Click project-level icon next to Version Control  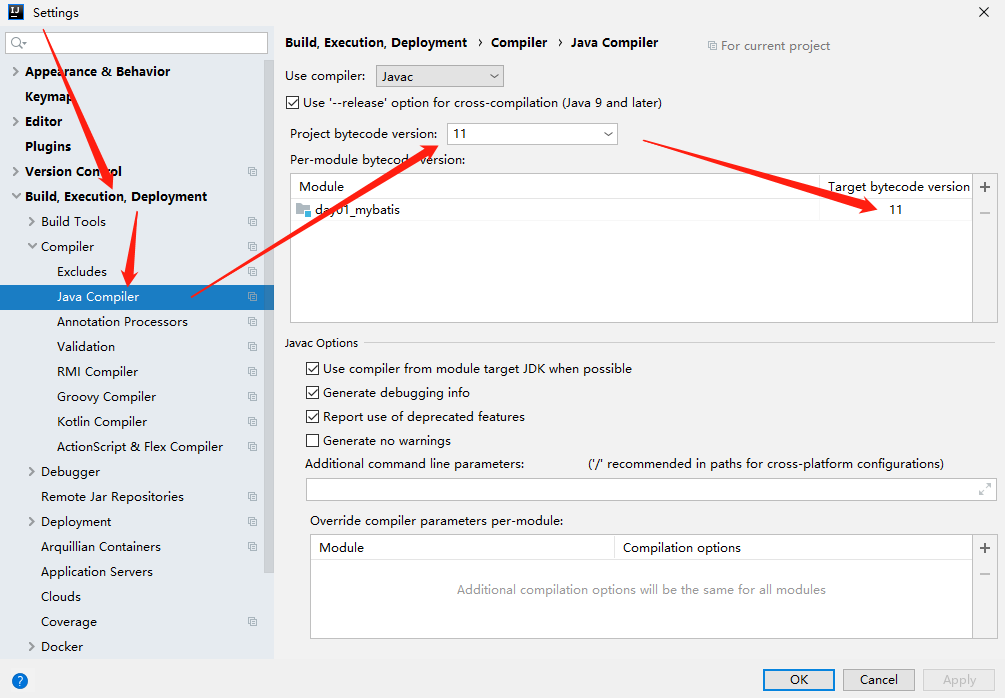click(253, 172)
